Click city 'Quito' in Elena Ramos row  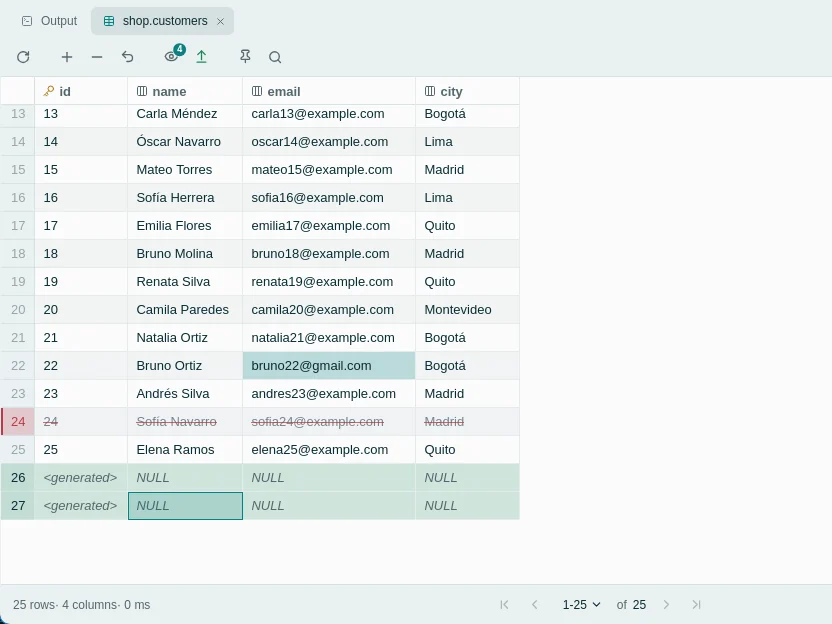(467, 449)
